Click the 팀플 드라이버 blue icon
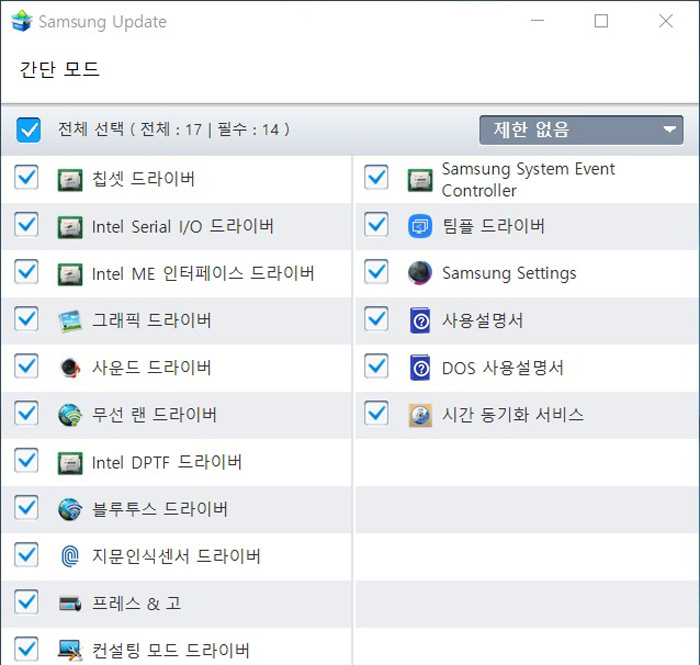 tap(419, 226)
